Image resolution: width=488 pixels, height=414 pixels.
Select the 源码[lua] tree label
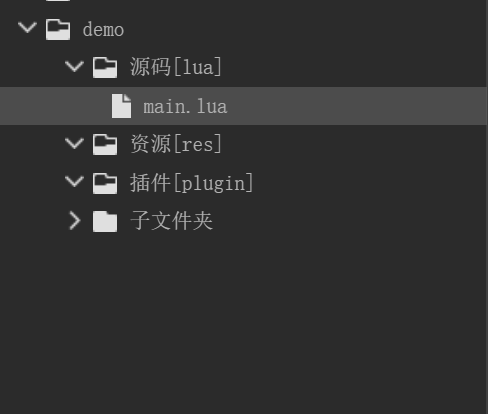(x=176, y=67)
